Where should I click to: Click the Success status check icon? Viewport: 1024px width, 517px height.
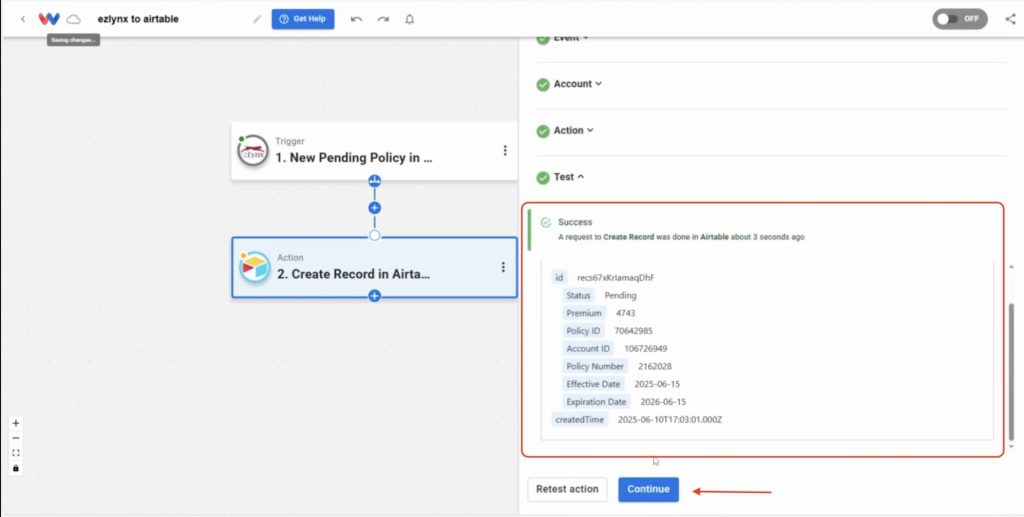tap(546, 223)
